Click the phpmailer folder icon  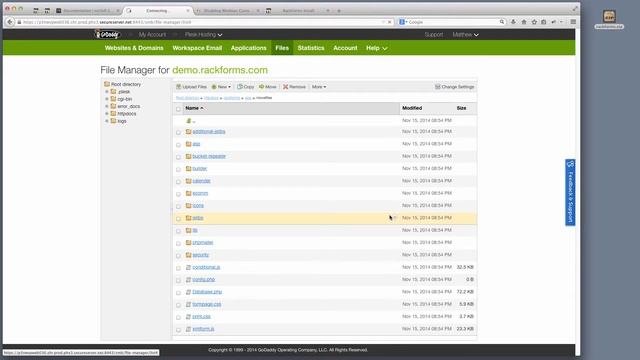189,242
